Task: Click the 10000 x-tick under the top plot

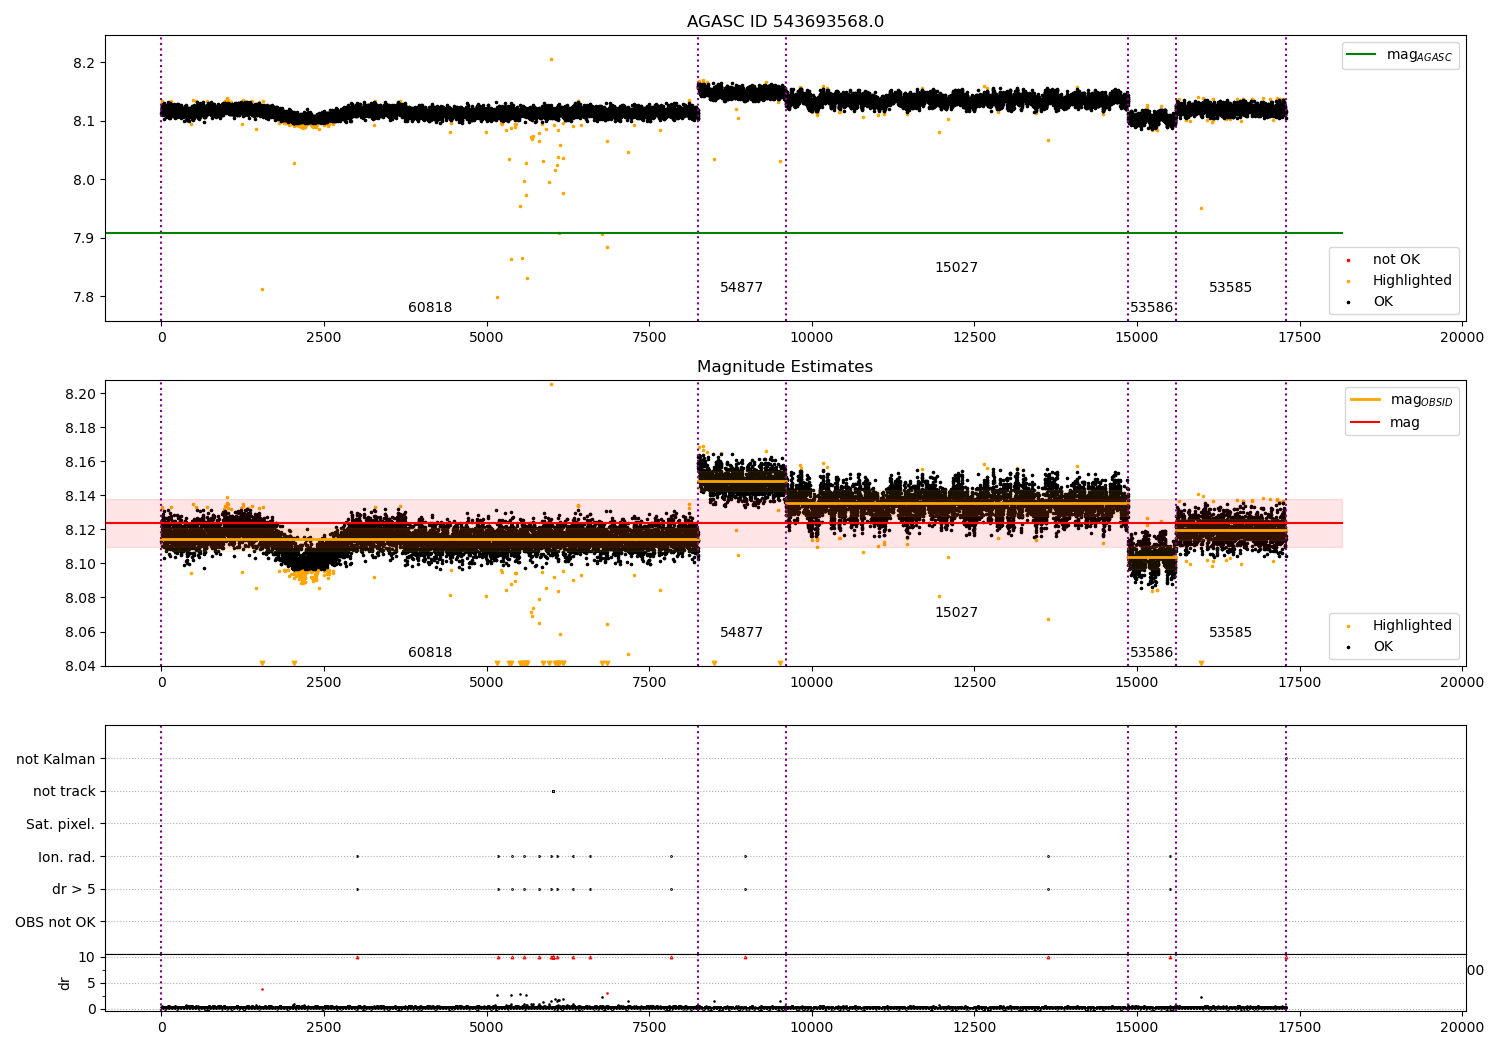Action: pos(812,338)
